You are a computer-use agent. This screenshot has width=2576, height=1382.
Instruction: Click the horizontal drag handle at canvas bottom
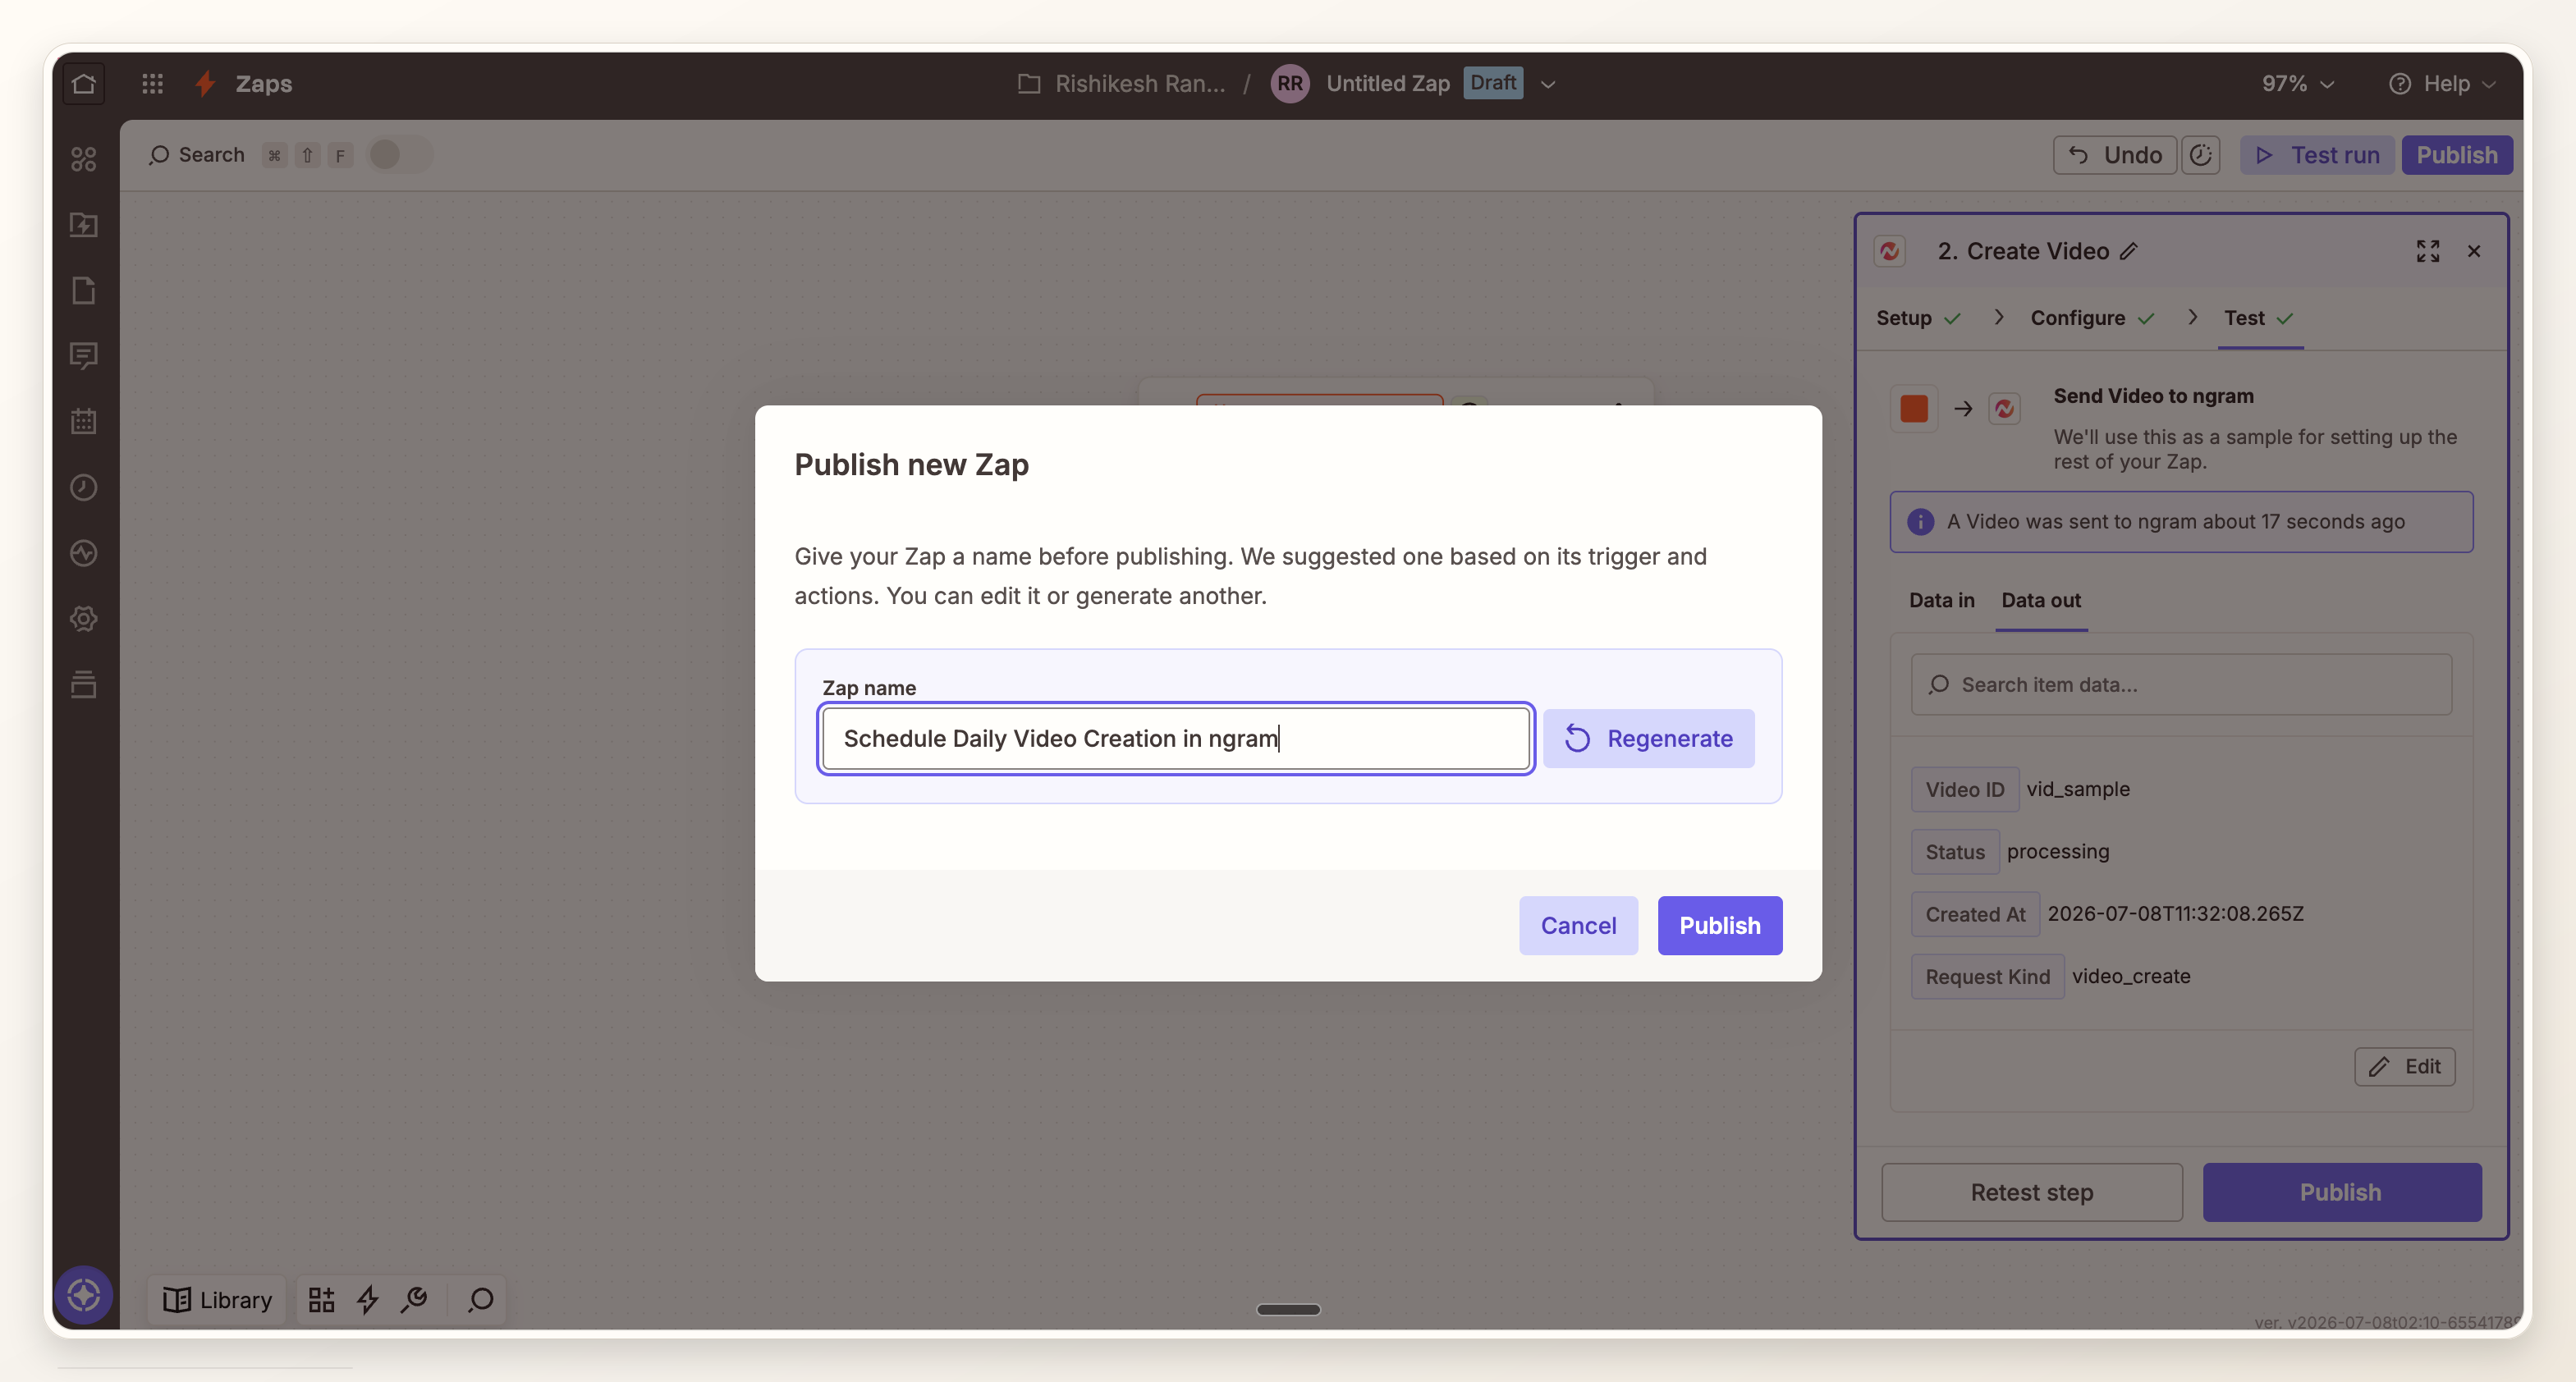[x=1288, y=1309]
